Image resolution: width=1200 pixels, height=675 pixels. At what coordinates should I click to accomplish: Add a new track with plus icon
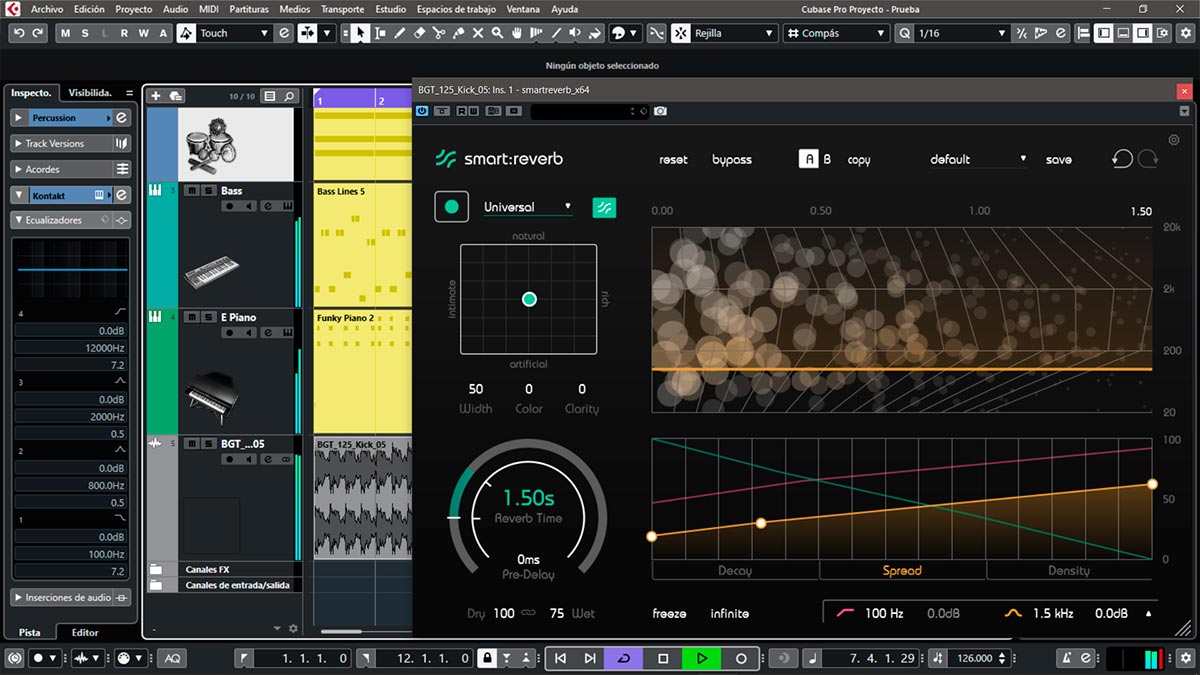click(x=155, y=96)
